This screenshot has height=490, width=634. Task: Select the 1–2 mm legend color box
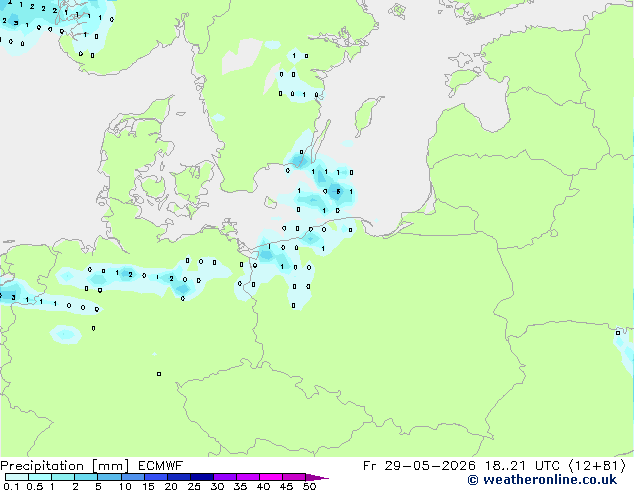(x=63, y=477)
